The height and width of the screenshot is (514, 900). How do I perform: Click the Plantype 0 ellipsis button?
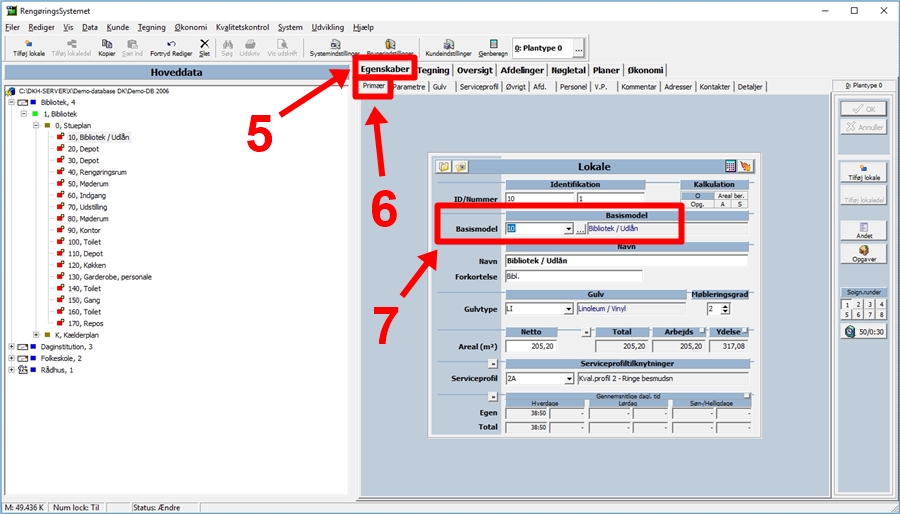coord(578,49)
